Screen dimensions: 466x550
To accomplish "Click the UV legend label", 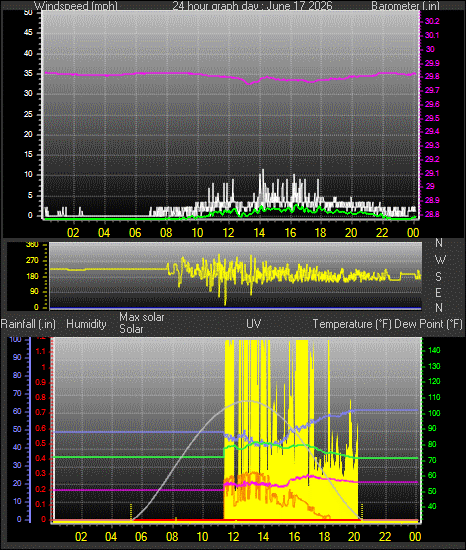I will [x=254, y=323].
